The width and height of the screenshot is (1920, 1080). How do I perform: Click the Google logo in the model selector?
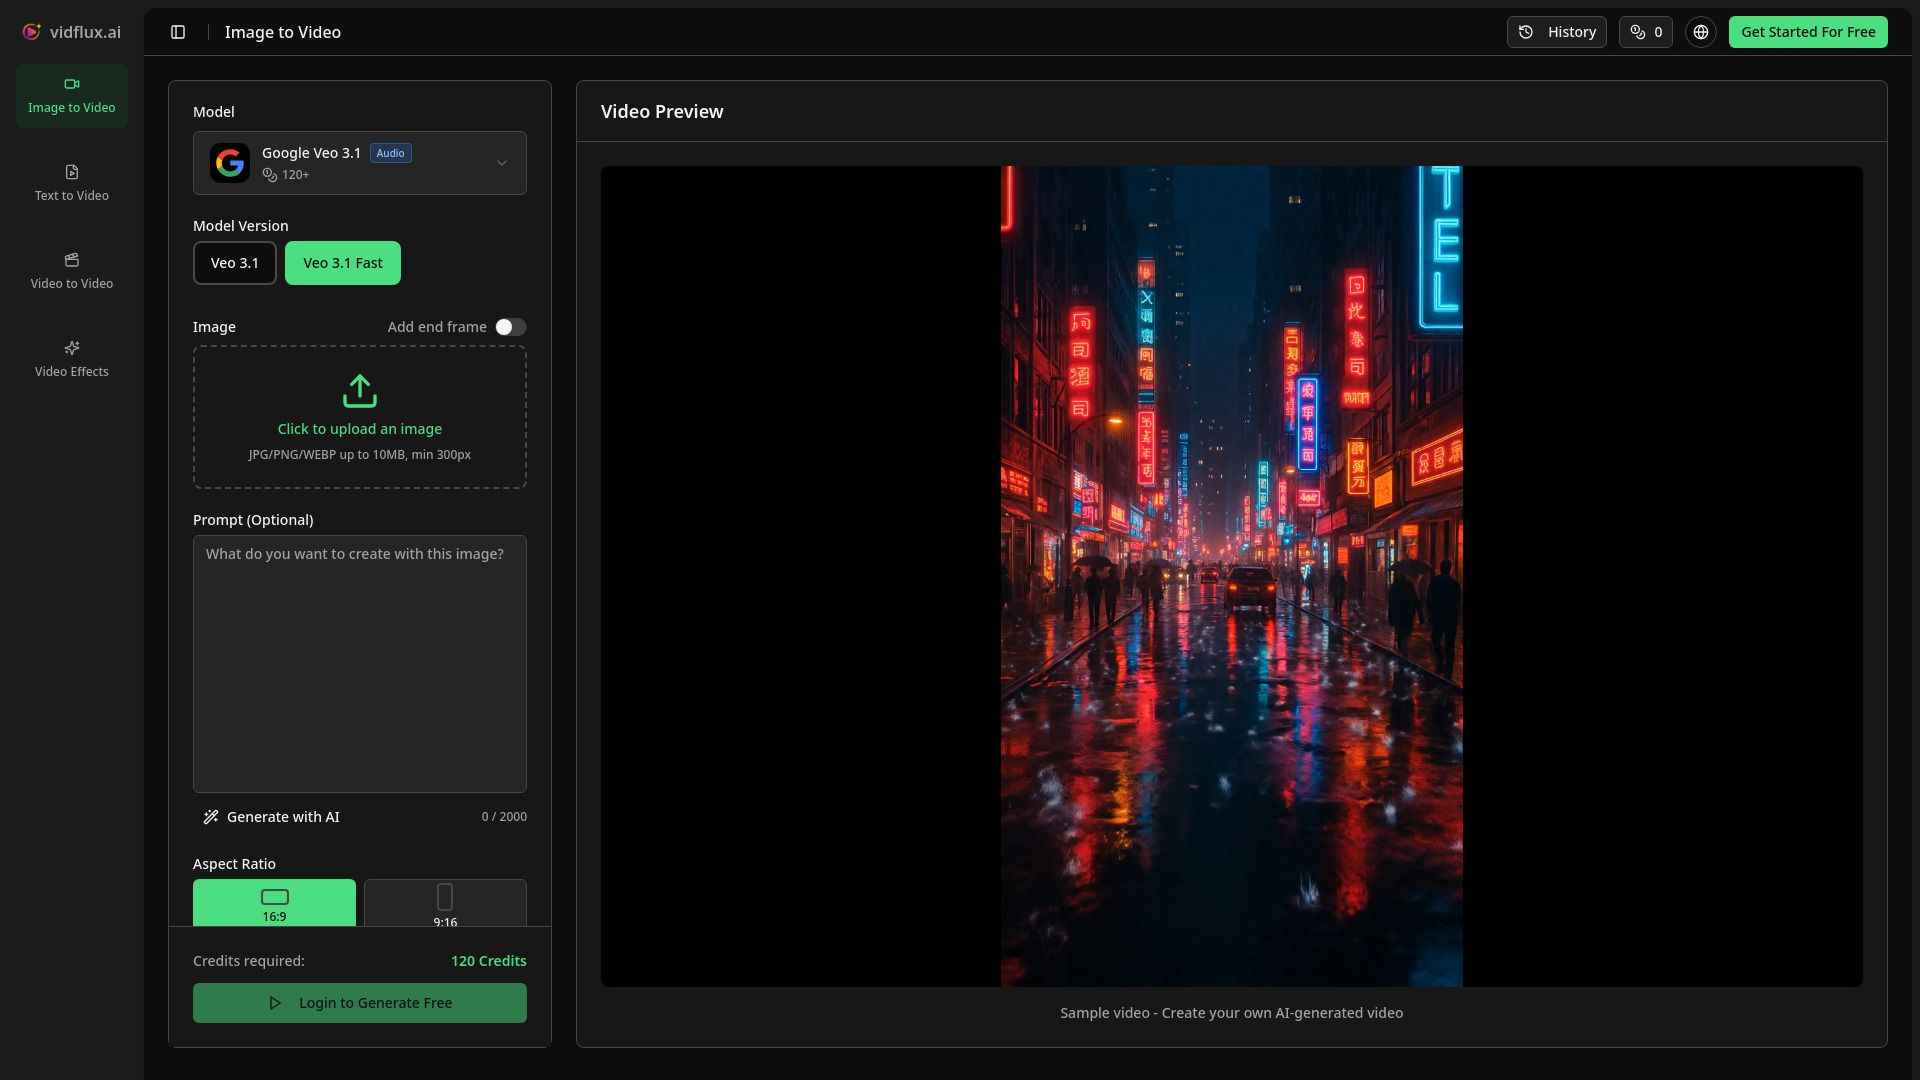[230, 162]
